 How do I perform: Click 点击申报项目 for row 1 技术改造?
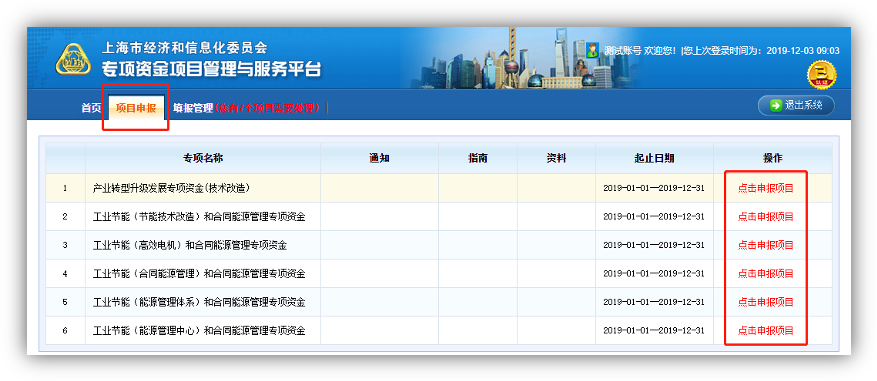(x=765, y=188)
